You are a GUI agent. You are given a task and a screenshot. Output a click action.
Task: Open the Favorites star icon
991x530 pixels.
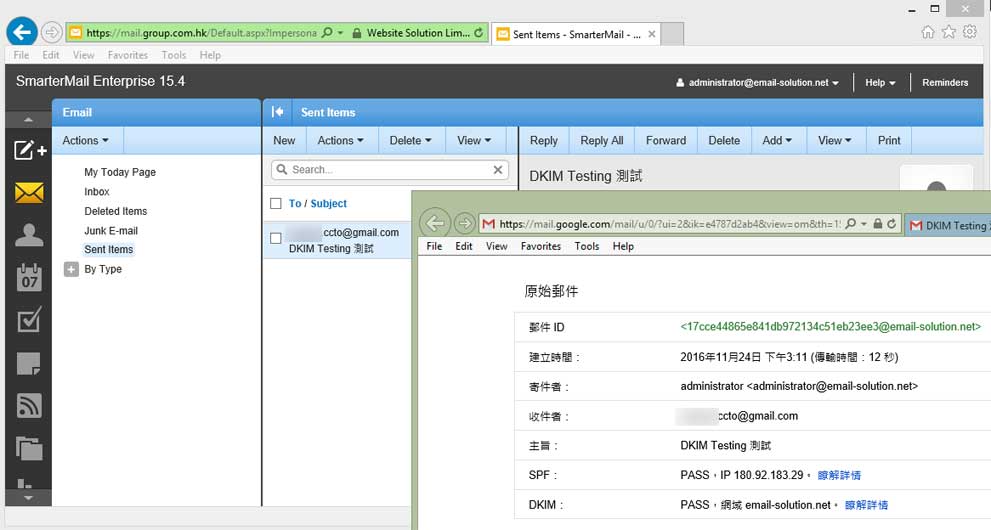[x=949, y=32]
